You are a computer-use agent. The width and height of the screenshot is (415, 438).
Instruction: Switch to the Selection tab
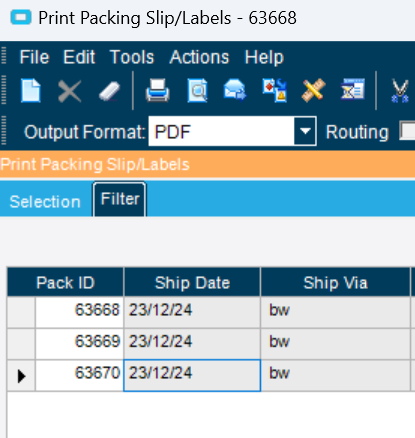[45, 202]
